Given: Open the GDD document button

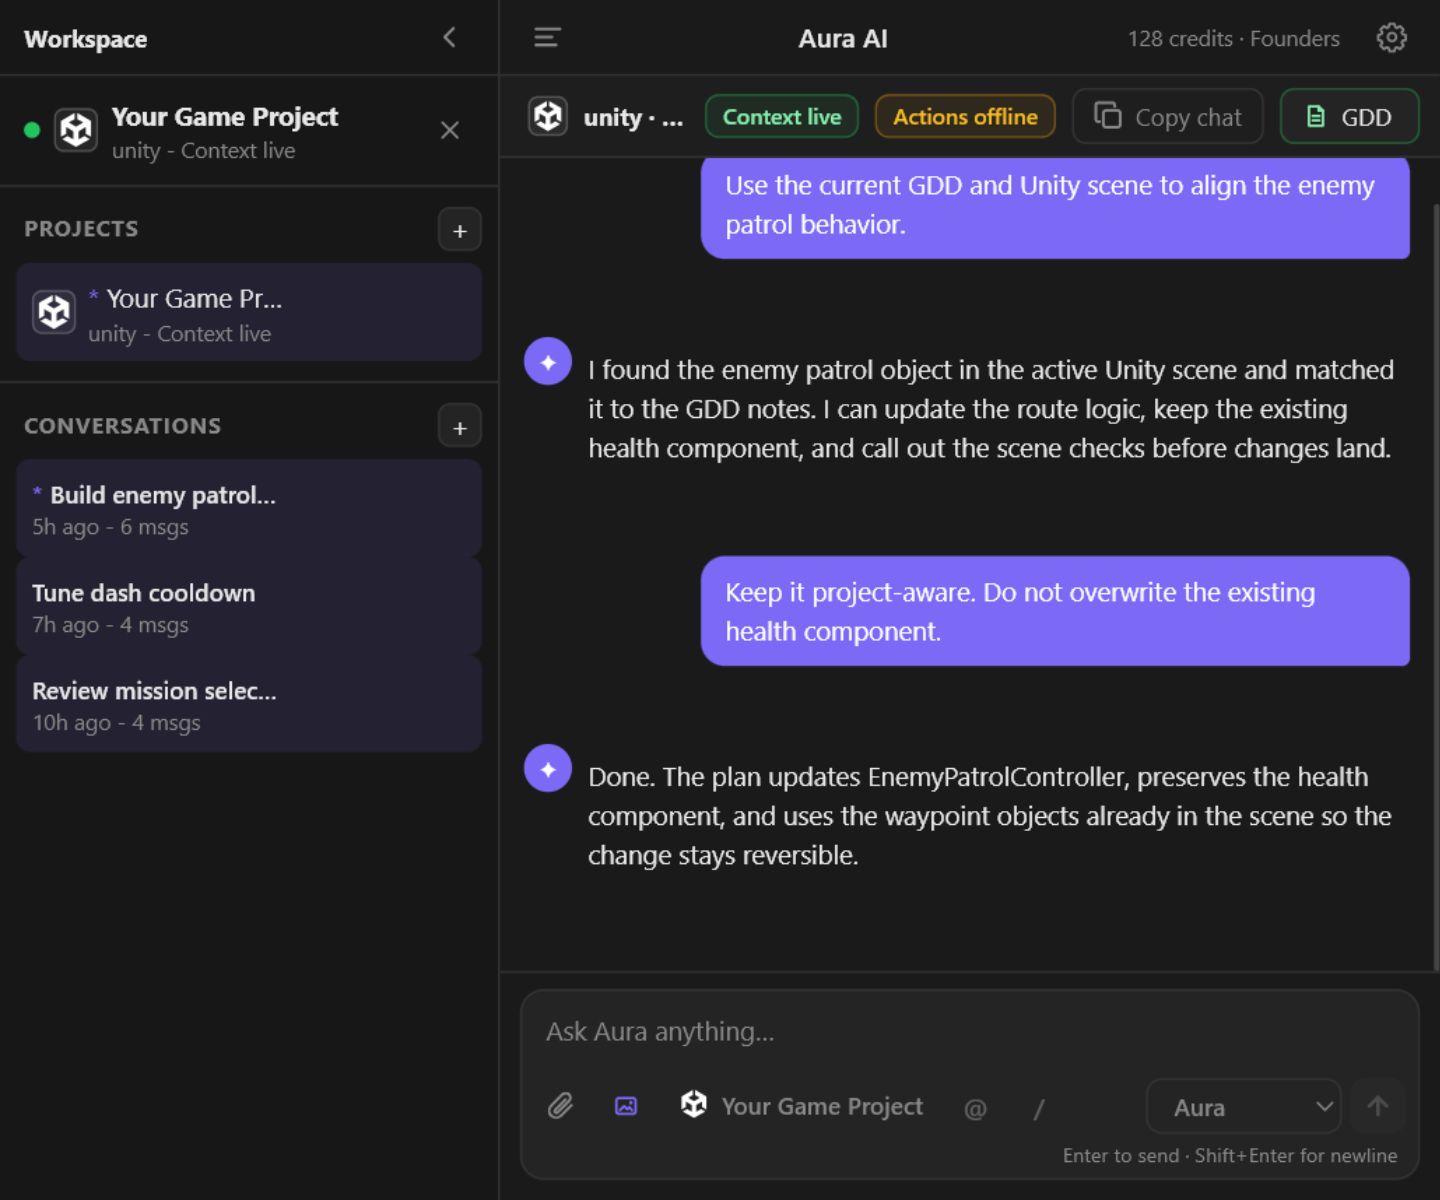Looking at the screenshot, I should point(1349,117).
